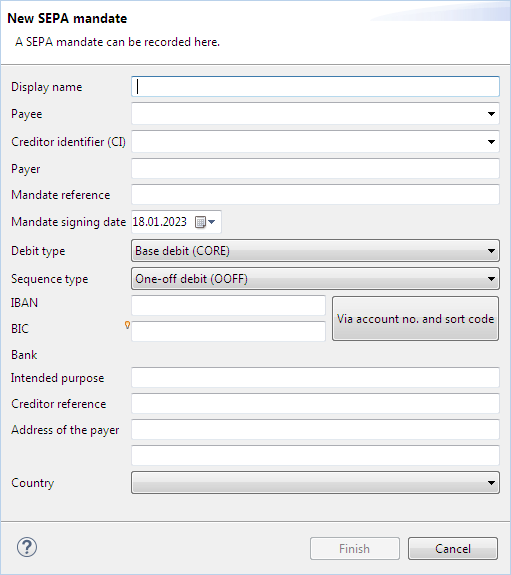Open the Sequence type combo box
Image resolution: width=511 pixels, height=575 pixels.
315,279
